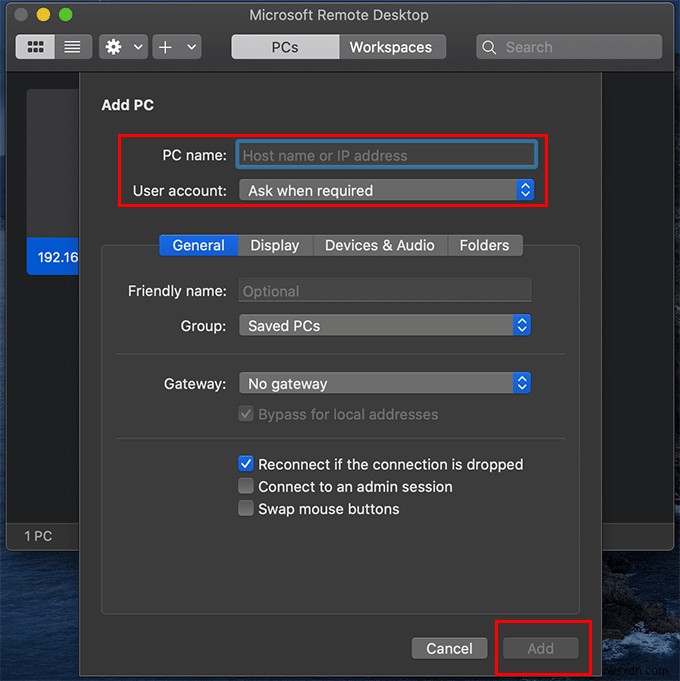Click the Search field in toolbar
The width and height of the screenshot is (680, 681).
[x=569, y=47]
